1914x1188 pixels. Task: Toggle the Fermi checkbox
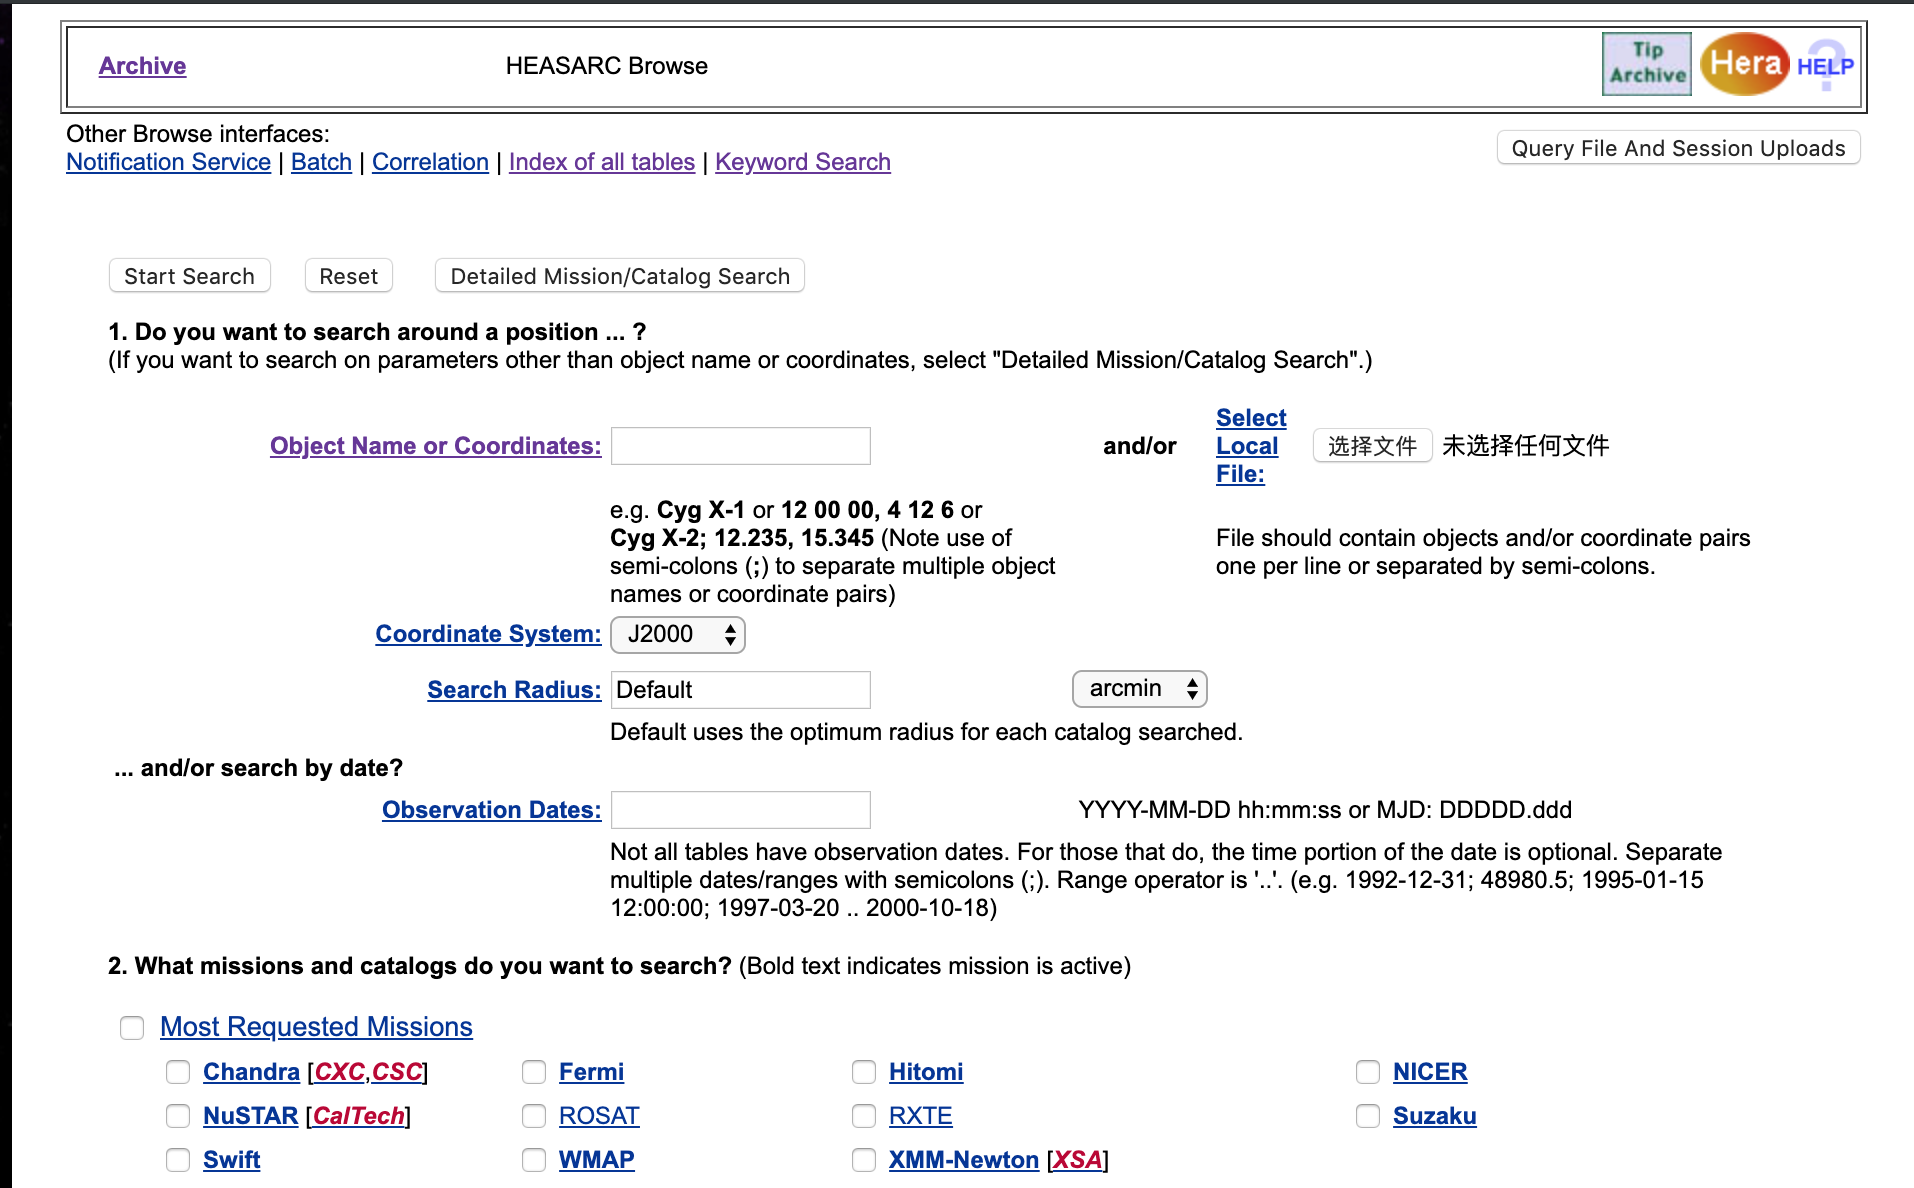(534, 1072)
